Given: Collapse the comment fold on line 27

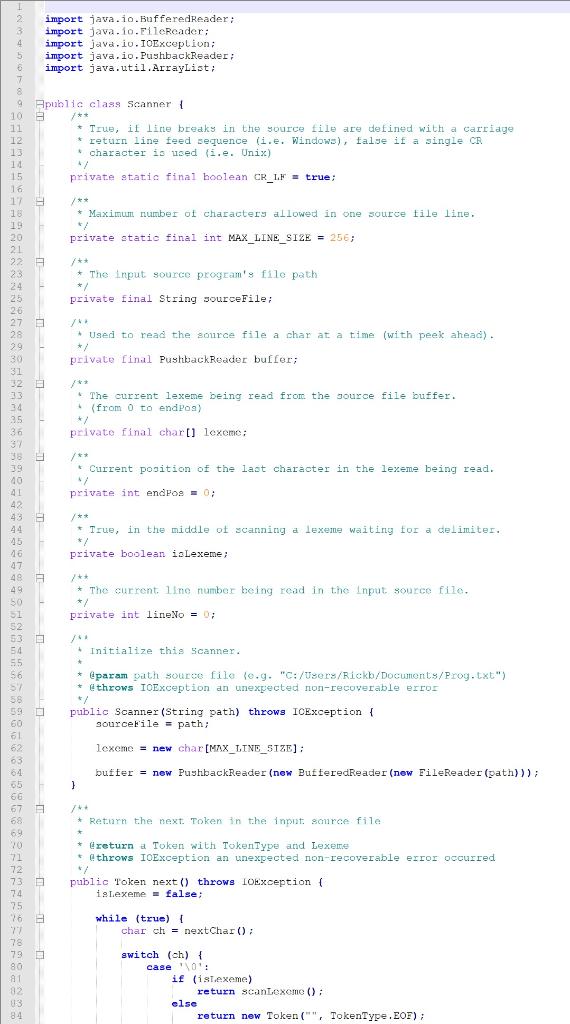Looking at the screenshot, I should tap(39, 323).
